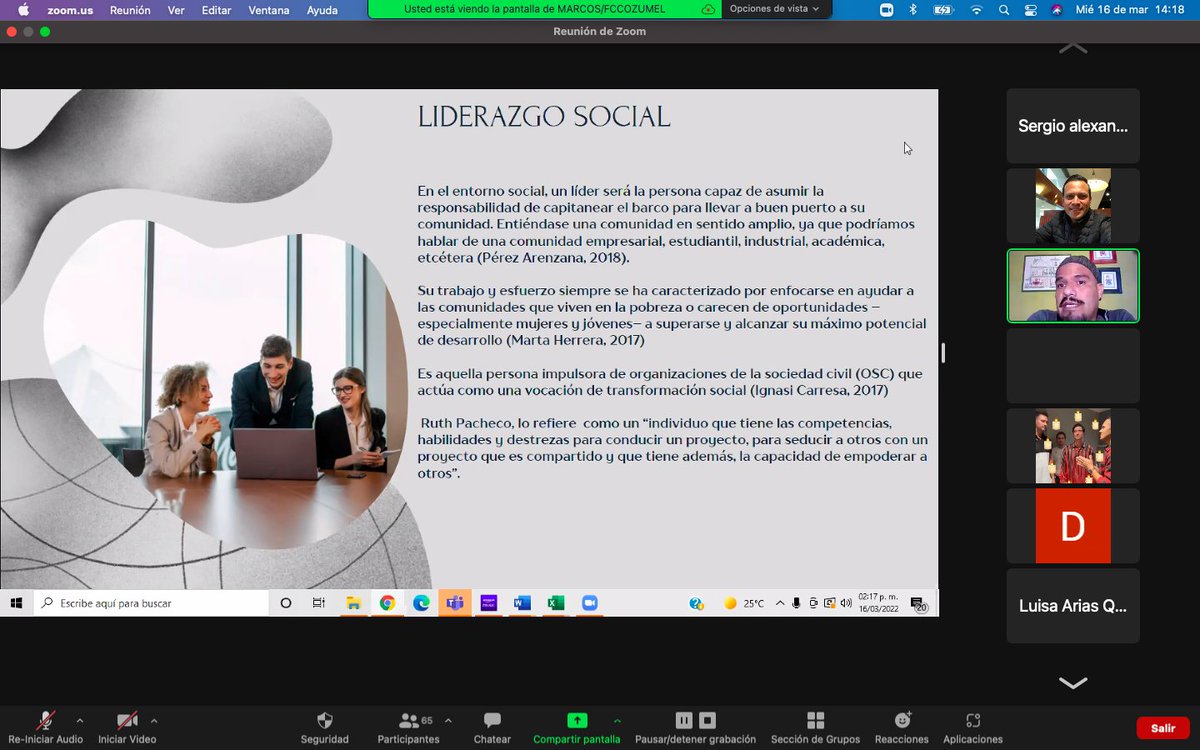Open the Reunión menu

[x=130, y=10]
